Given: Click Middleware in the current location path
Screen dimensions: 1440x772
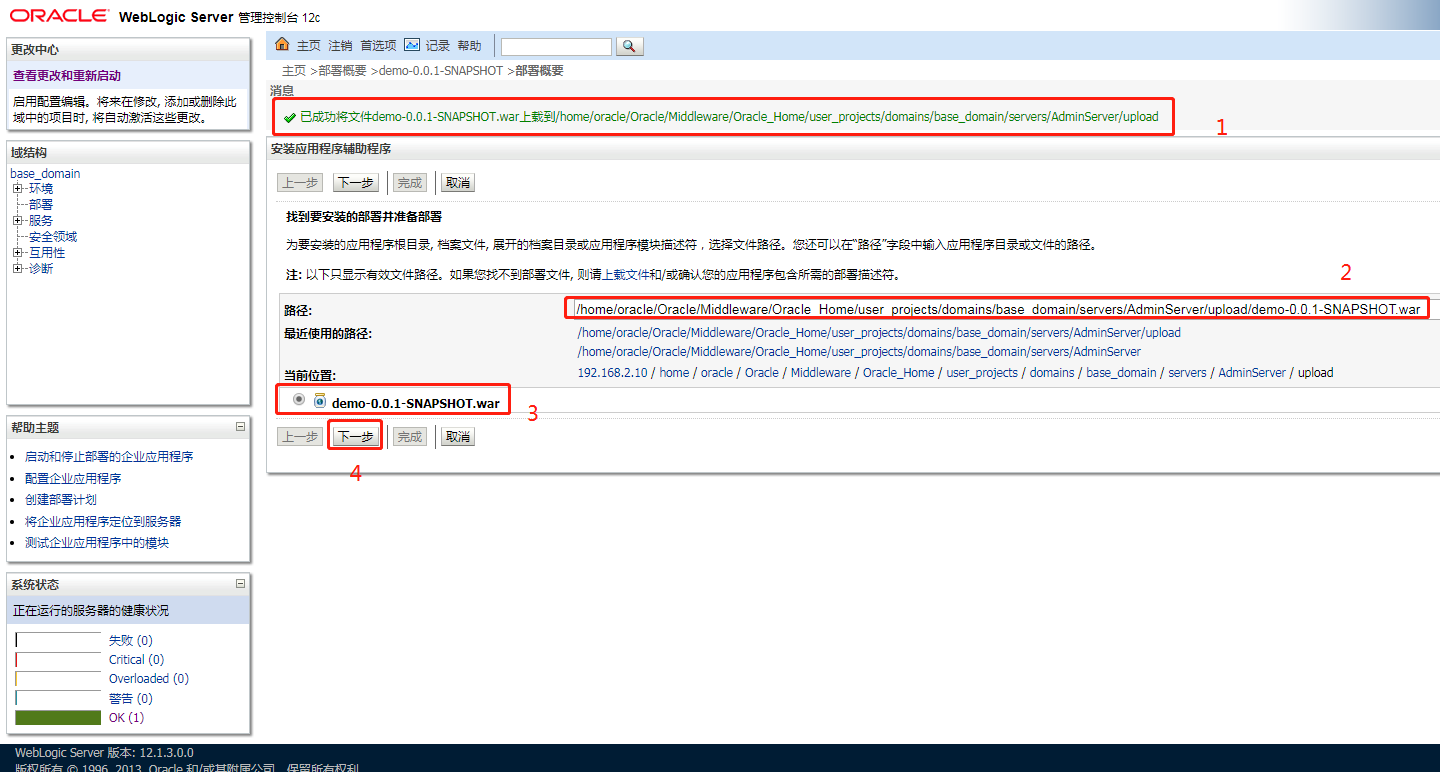Looking at the screenshot, I should [x=820, y=373].
